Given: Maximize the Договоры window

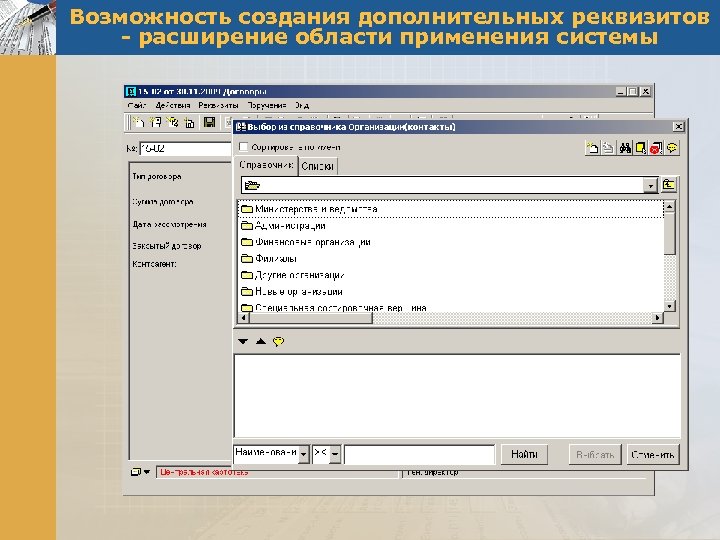Looking at the screenshot, I should [633, 91].
